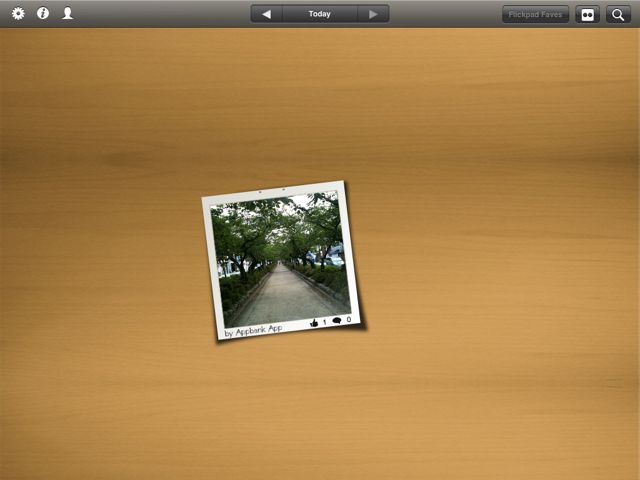Screen dimensions: 640x480
Task: Open comments via speech bubble icon
Action: pyautogui.click(x=337, y=320)
